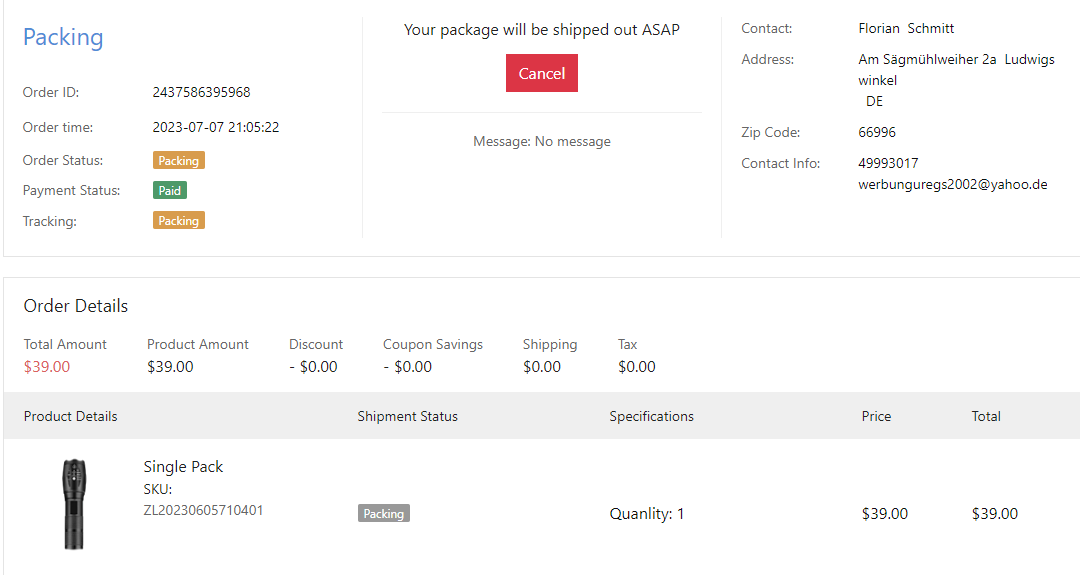The height and width of the screenshot is (575, 1080).
Task: Click the Specifications column header
Action: click(651, 416)
